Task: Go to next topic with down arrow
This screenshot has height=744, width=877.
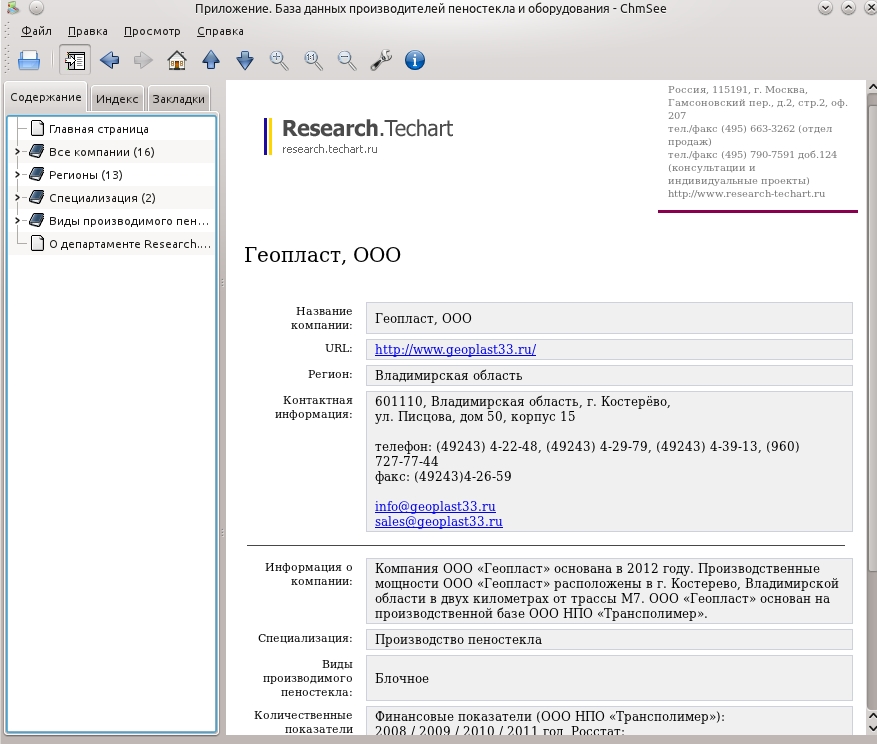Action: (x=245, y=60)
